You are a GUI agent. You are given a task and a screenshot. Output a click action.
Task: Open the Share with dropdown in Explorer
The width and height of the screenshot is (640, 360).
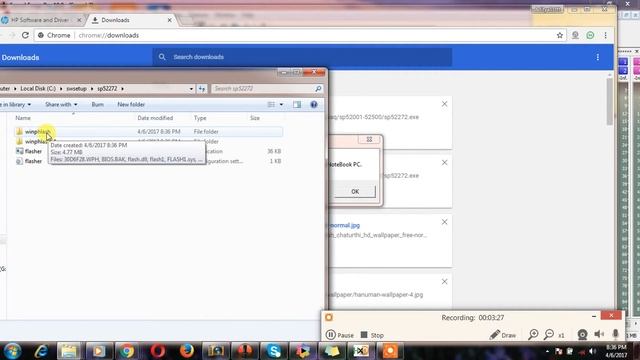coord(61,104)
